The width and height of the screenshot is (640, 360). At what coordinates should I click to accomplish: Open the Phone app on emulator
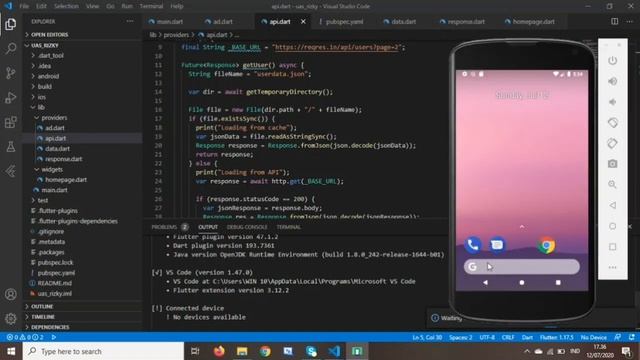pyautogui.click(x=473, y=245)
